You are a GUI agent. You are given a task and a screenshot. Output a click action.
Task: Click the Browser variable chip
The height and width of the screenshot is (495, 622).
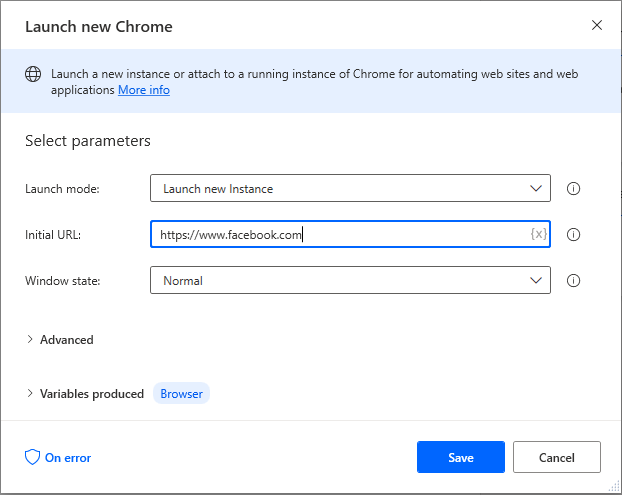click(x=182, y=394)
